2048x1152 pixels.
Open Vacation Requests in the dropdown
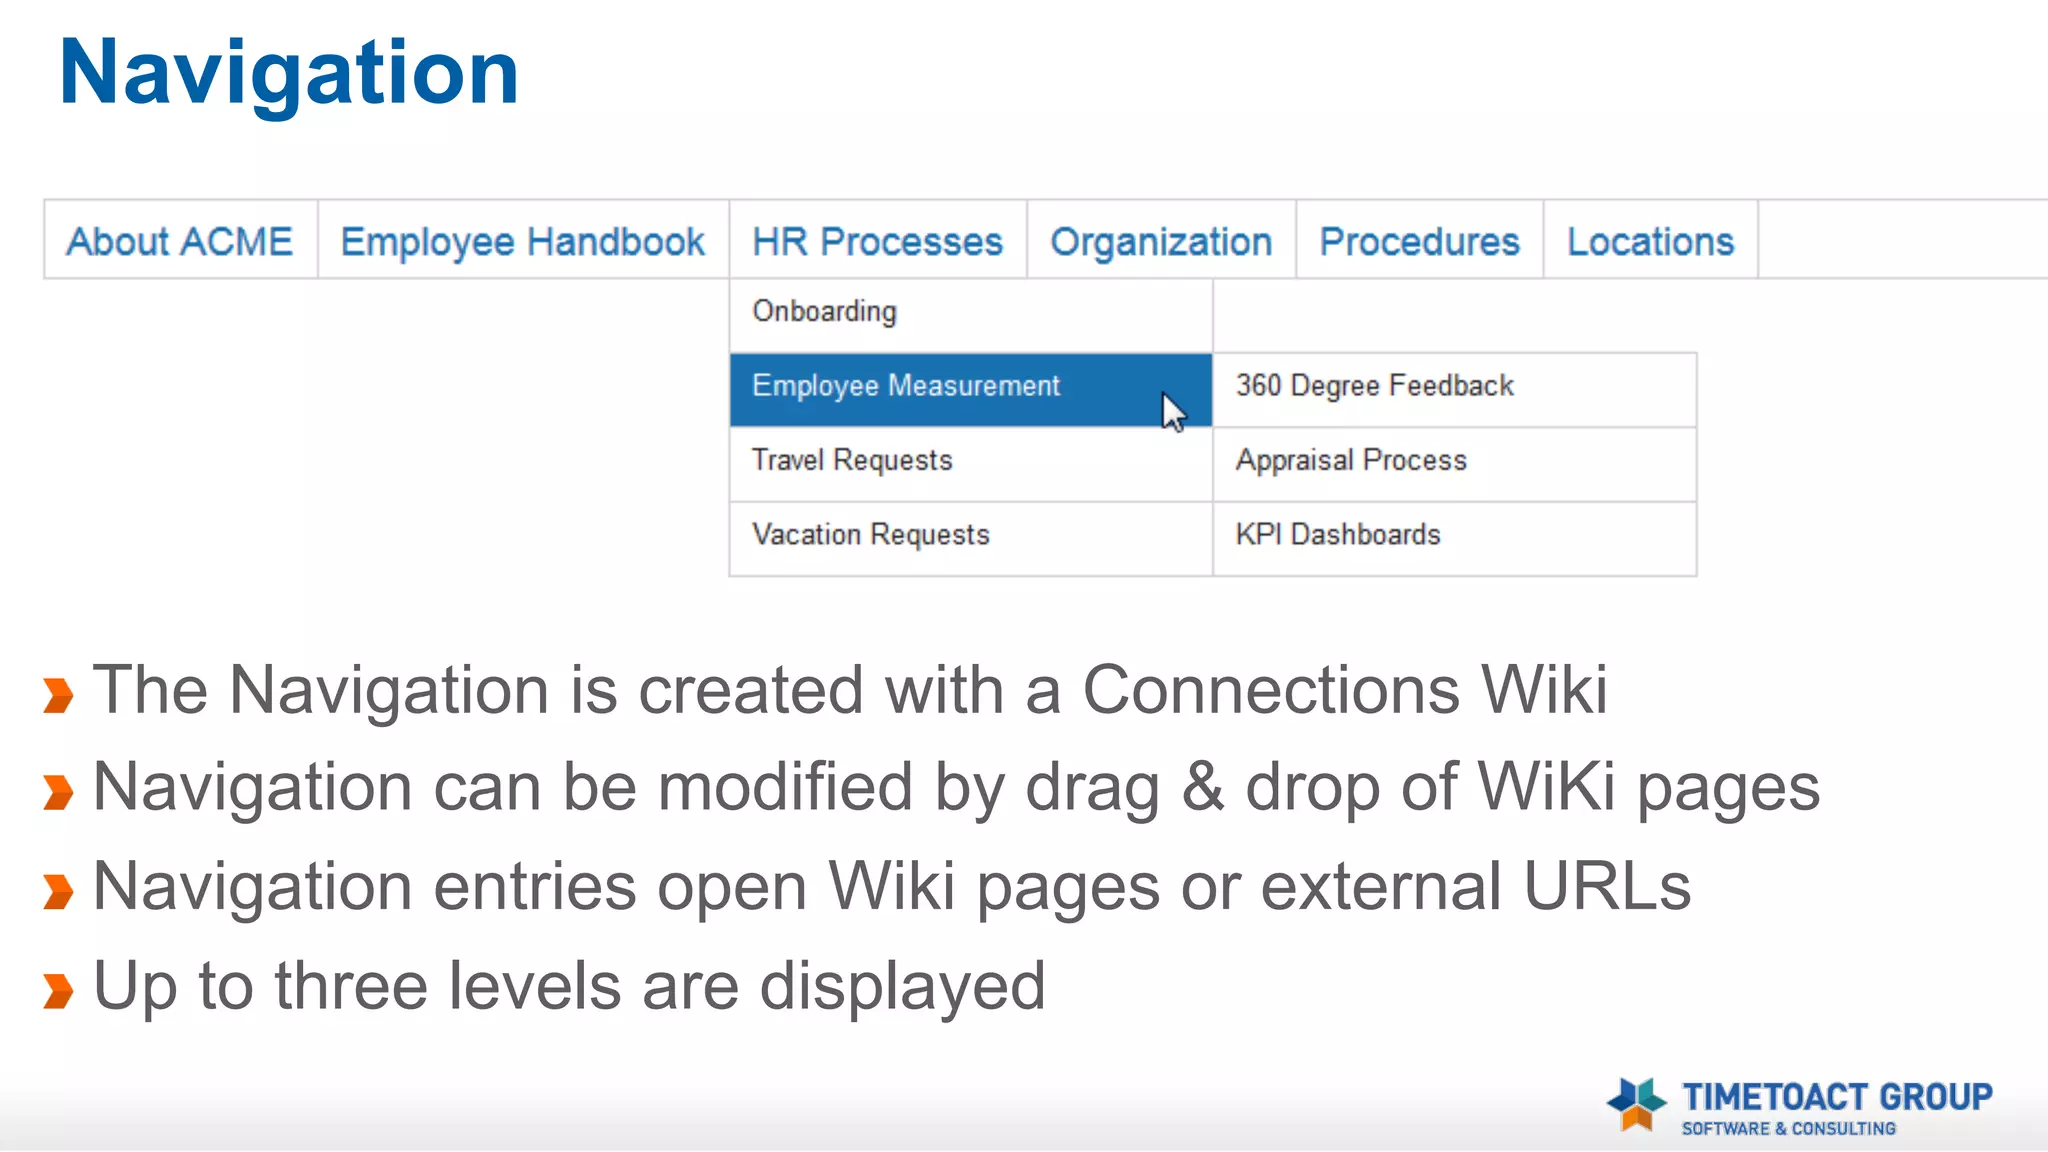pos(971,538)
